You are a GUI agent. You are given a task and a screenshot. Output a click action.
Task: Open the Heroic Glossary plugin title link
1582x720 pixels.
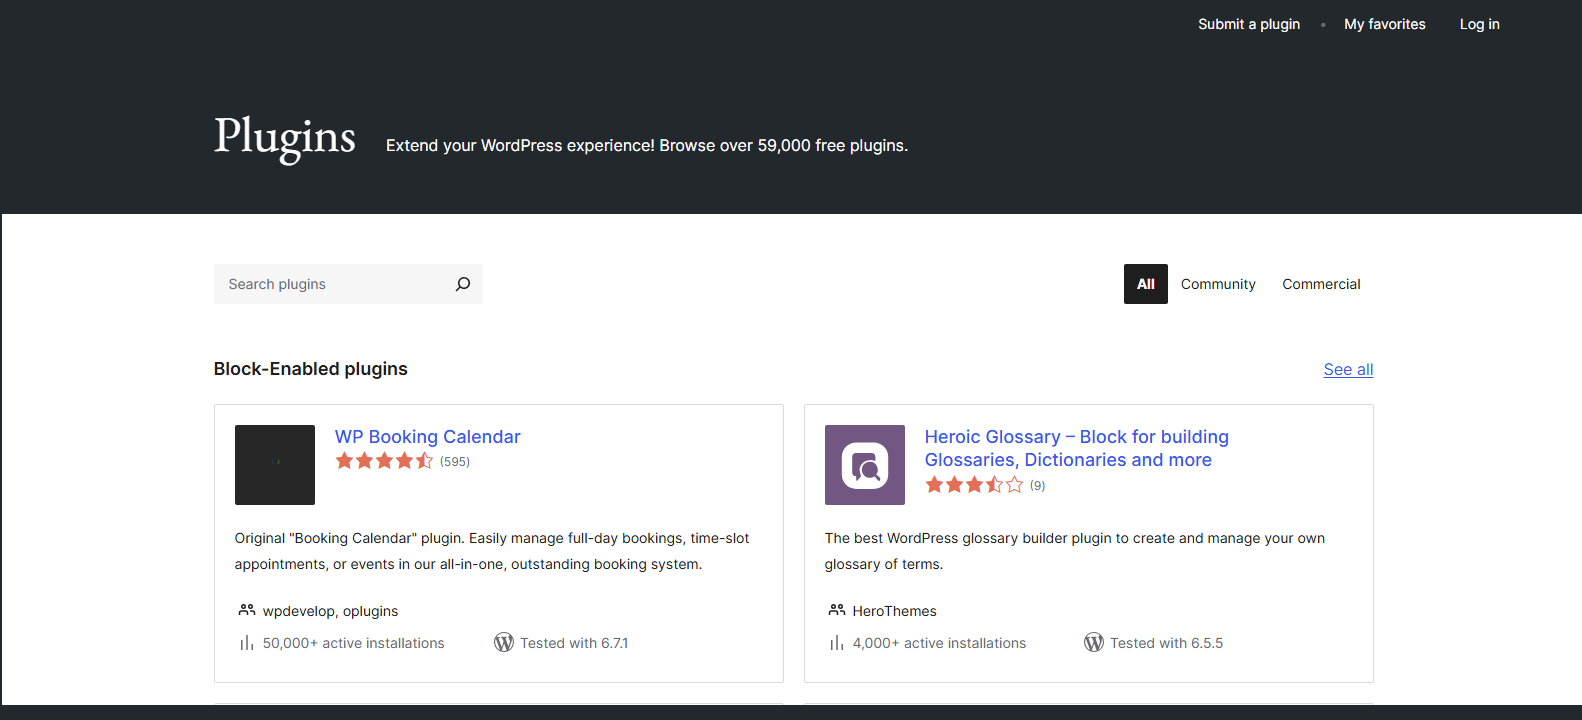(x=1077, y=448)
